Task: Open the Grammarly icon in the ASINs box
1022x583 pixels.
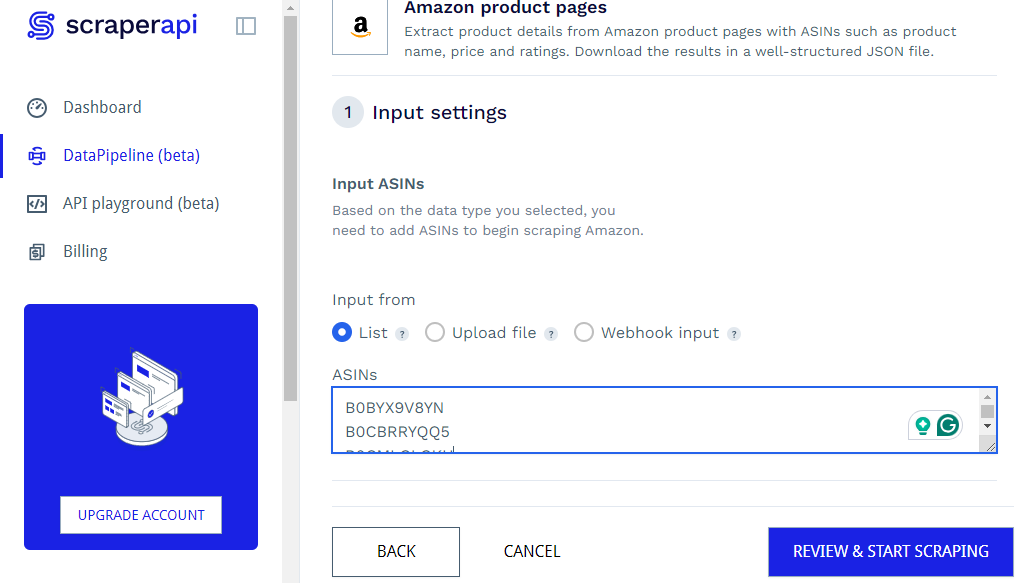Action: pyautogui.click(x=948, y=426)
